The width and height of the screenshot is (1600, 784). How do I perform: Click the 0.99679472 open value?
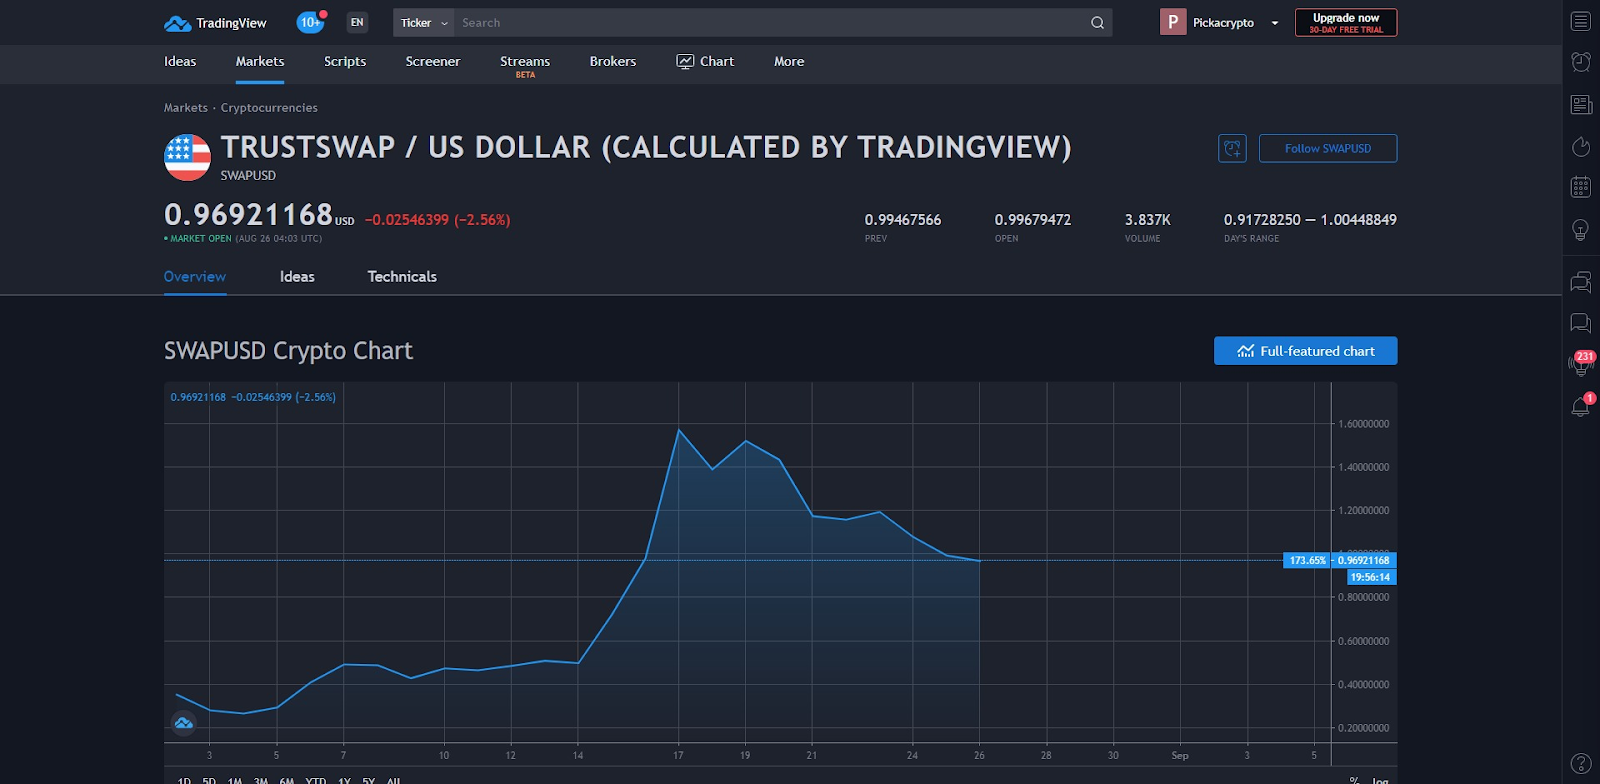pos(1033,220)
